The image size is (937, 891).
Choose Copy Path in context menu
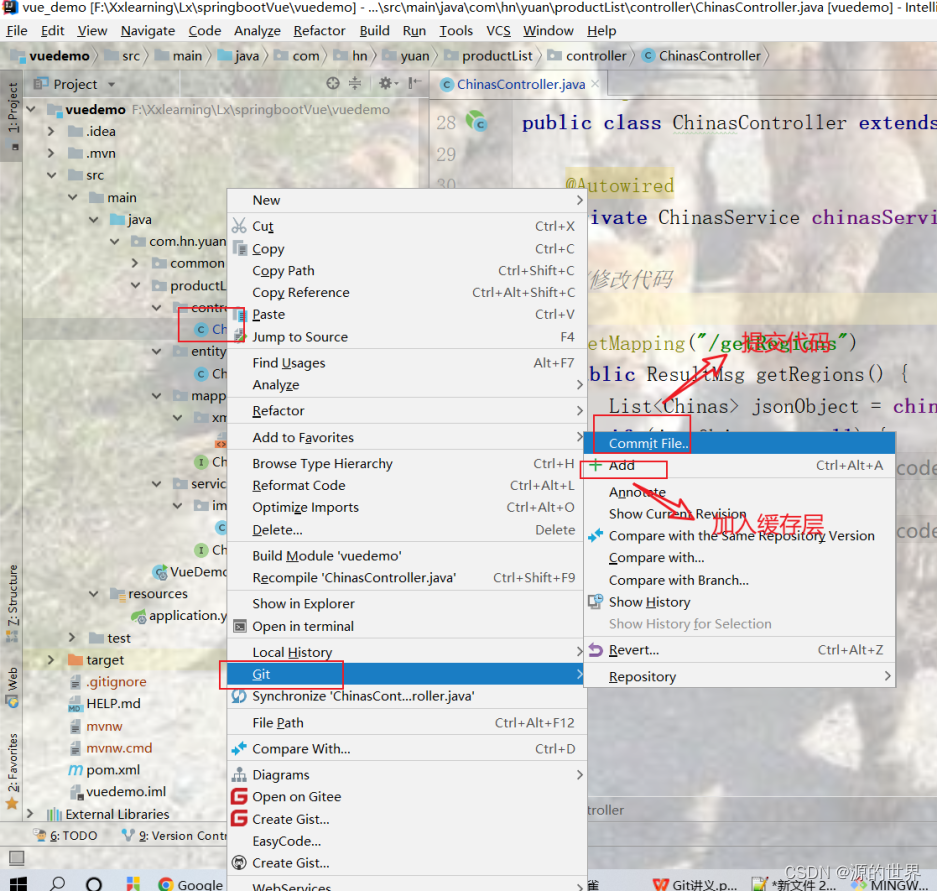pos(406,271)
